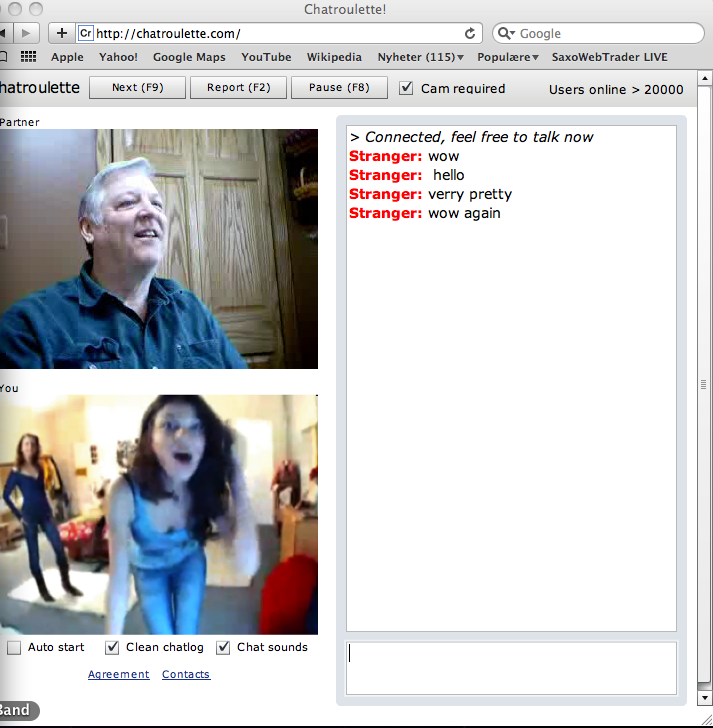Click the 'Users online > 20000' text
The image size is (713, 728).
coord(616,89)
